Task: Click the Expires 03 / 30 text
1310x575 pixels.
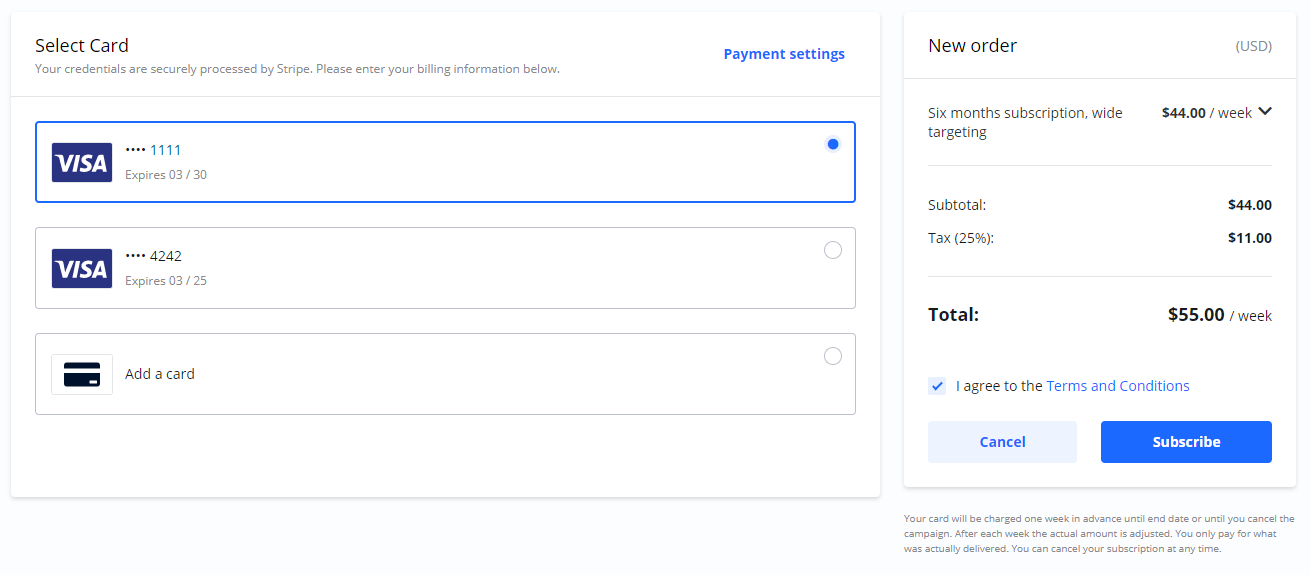Action: point(166,175)
